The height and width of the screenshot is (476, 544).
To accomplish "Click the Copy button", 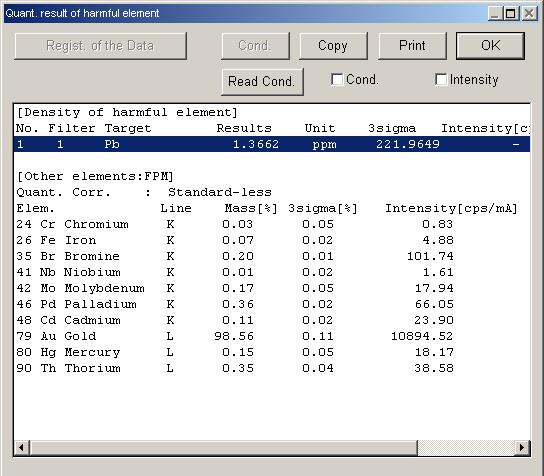I will (x=333, y=46).
